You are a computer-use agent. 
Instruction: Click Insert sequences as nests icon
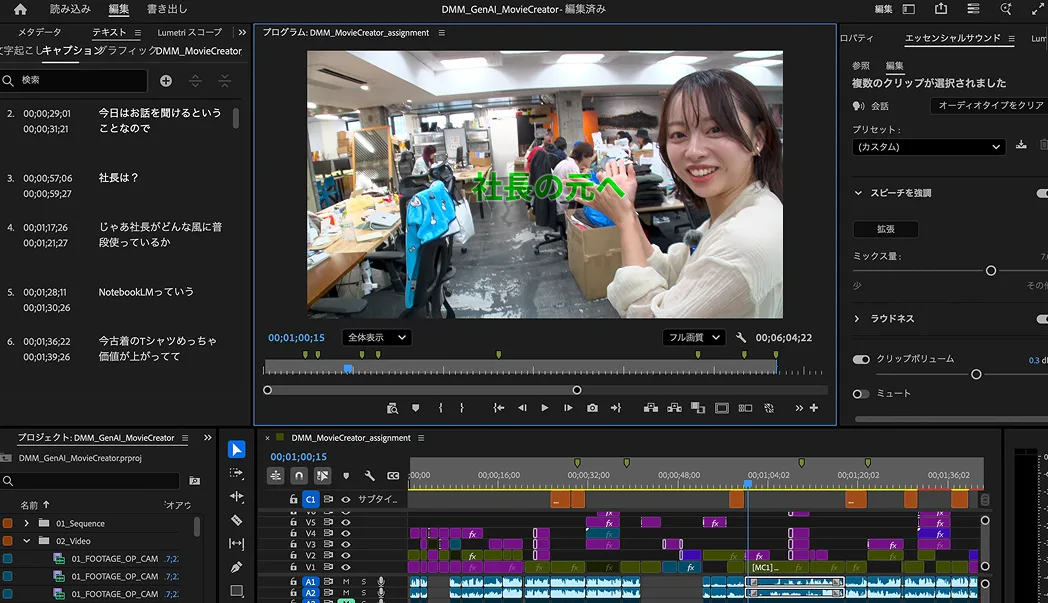coord(275,475)
